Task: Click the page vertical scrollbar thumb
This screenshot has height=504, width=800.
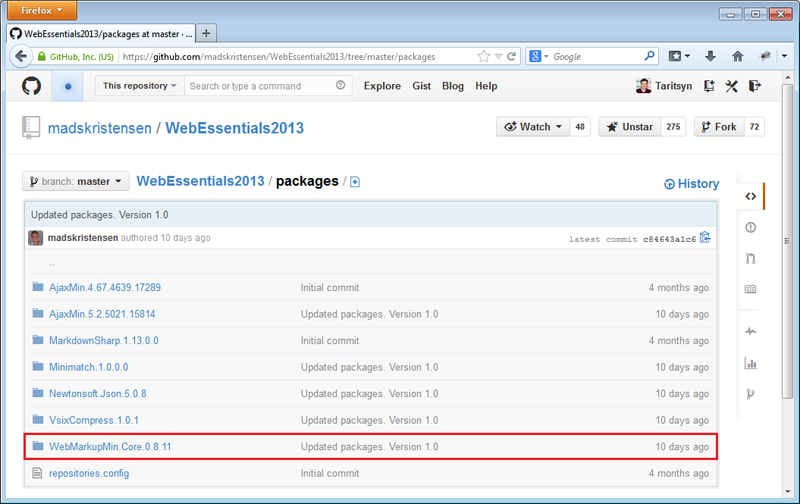Action: [787, 241]
